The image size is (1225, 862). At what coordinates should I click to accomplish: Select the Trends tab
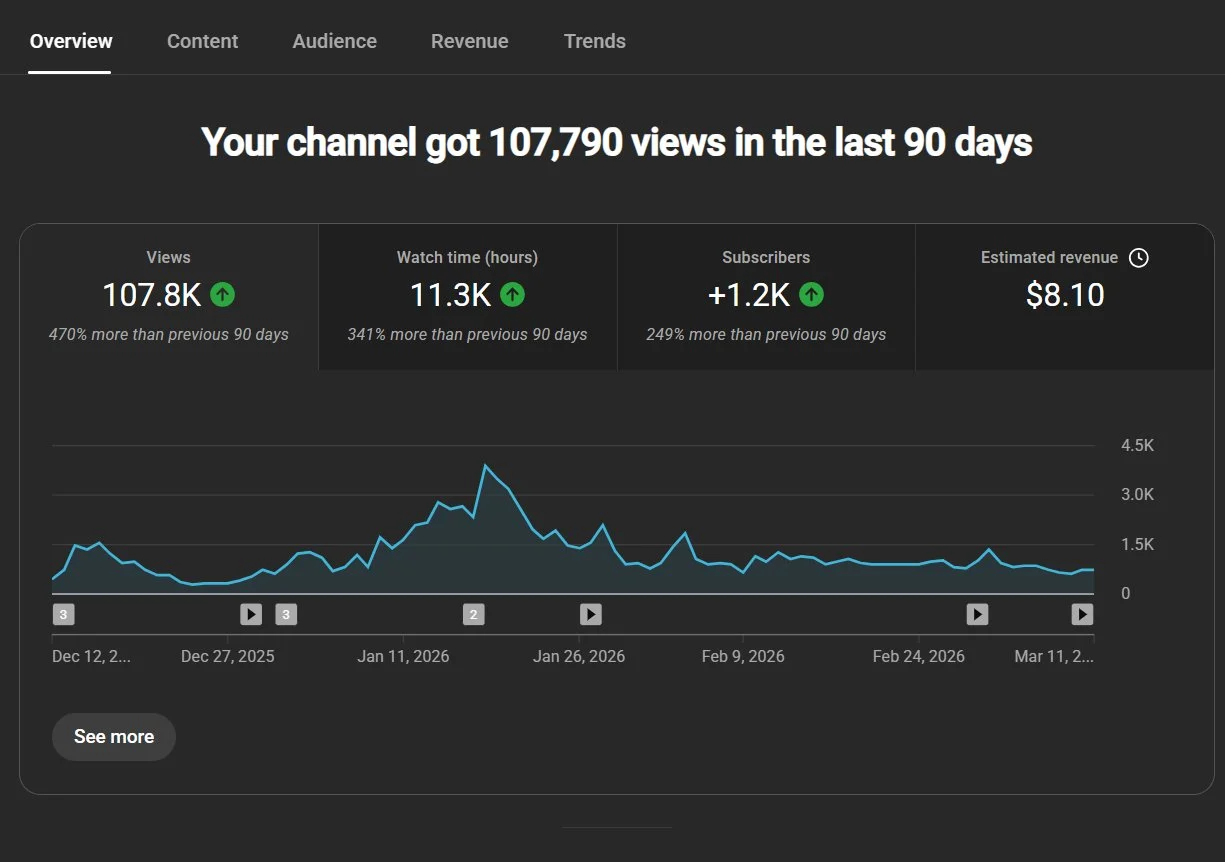594,41
